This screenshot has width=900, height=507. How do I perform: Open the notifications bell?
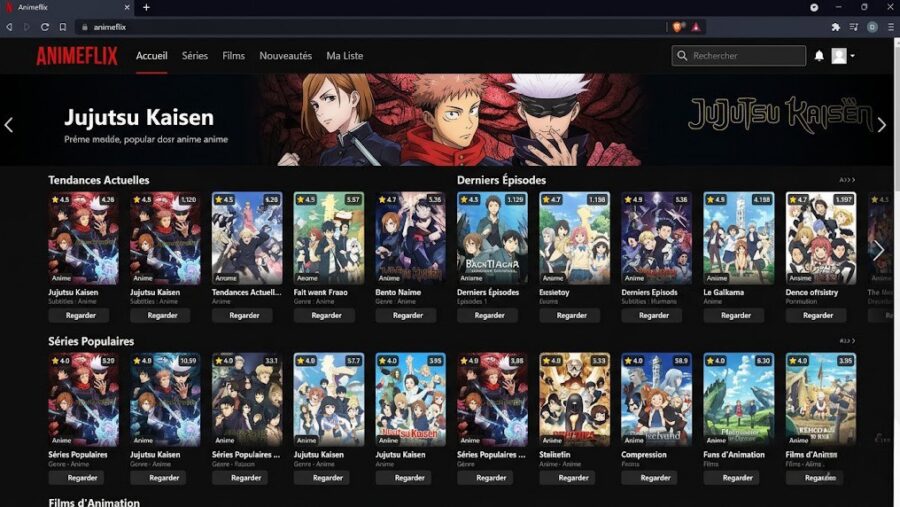click(x=819, y=56)
